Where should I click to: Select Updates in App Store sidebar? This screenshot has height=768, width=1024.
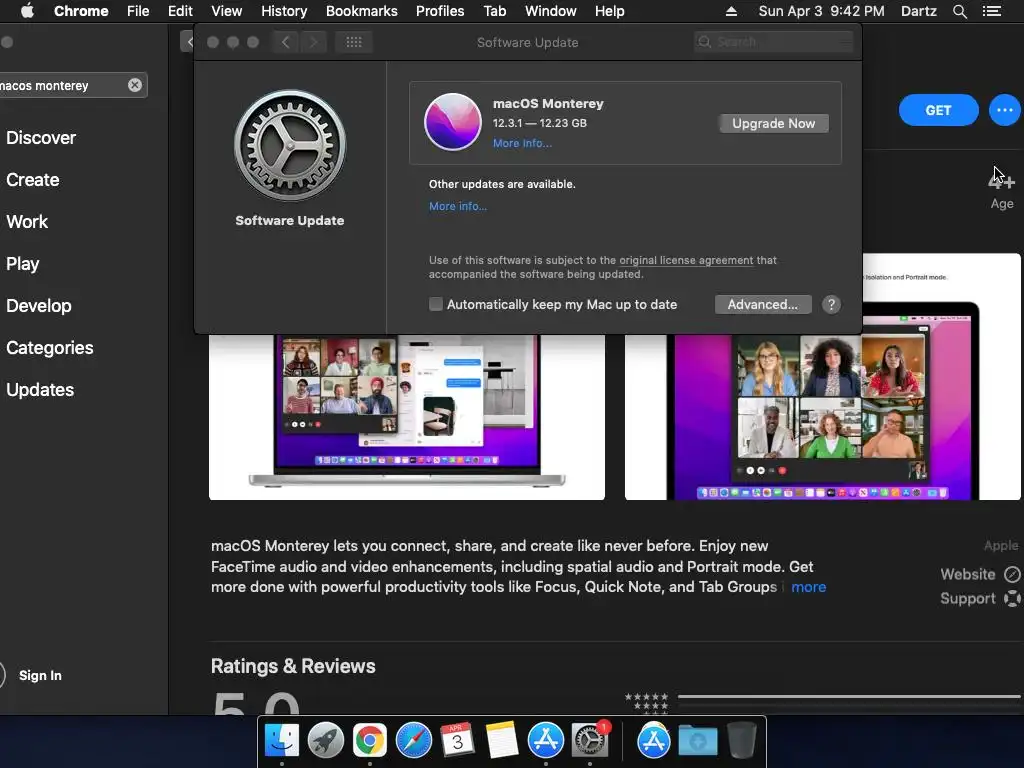click(40, 389)
